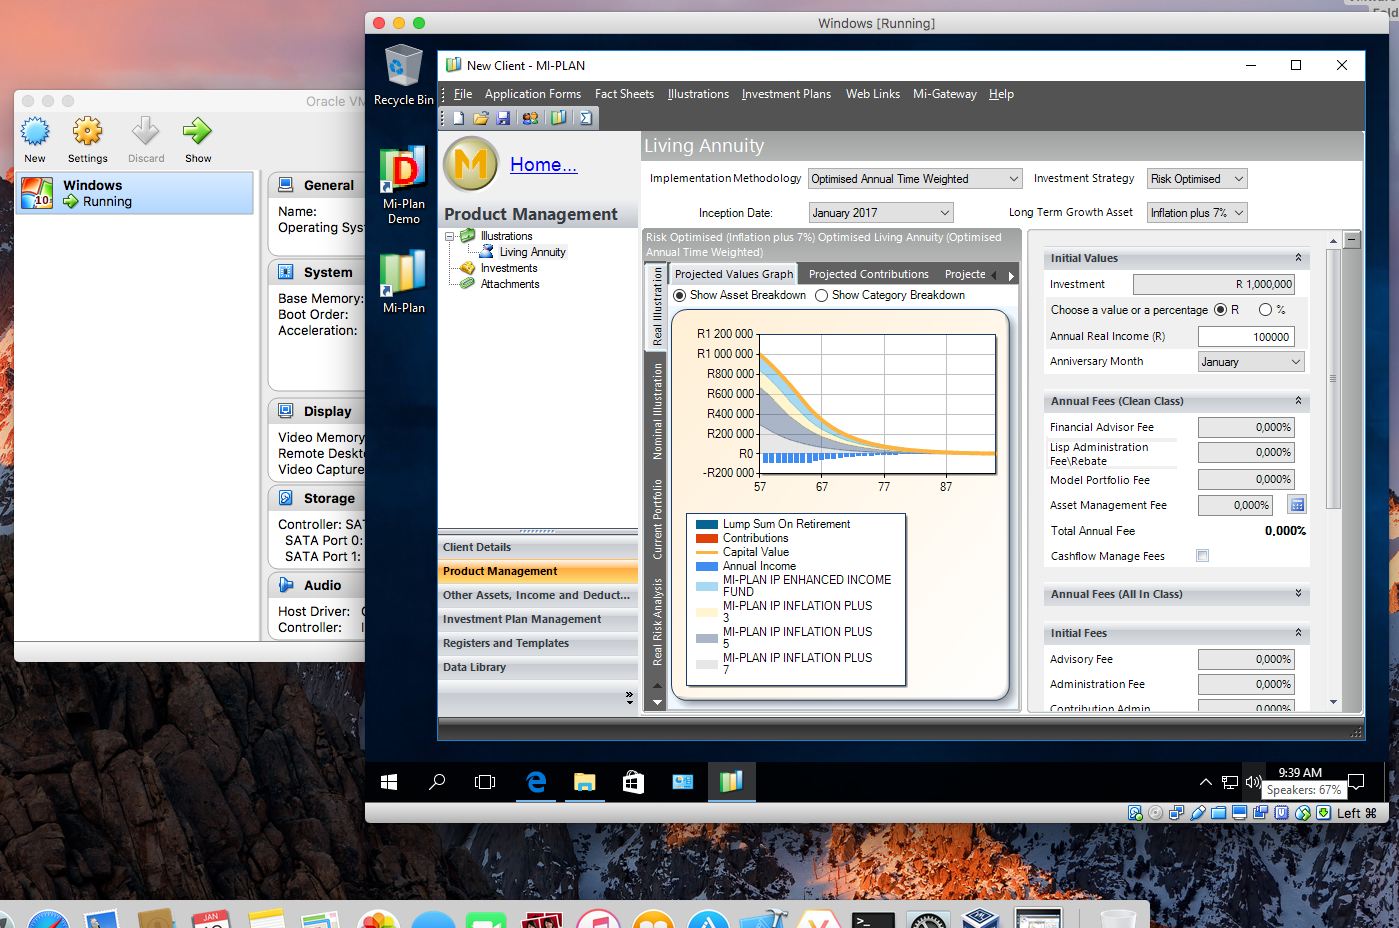This screenshot has width=1399, height=928.
Task: Click the gold M logo beside Home
Action: click(471, 164)
